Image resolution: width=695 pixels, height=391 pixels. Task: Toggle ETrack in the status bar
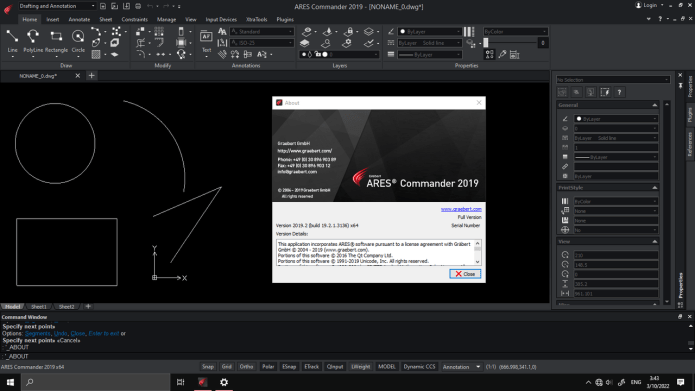coord(312,367)
